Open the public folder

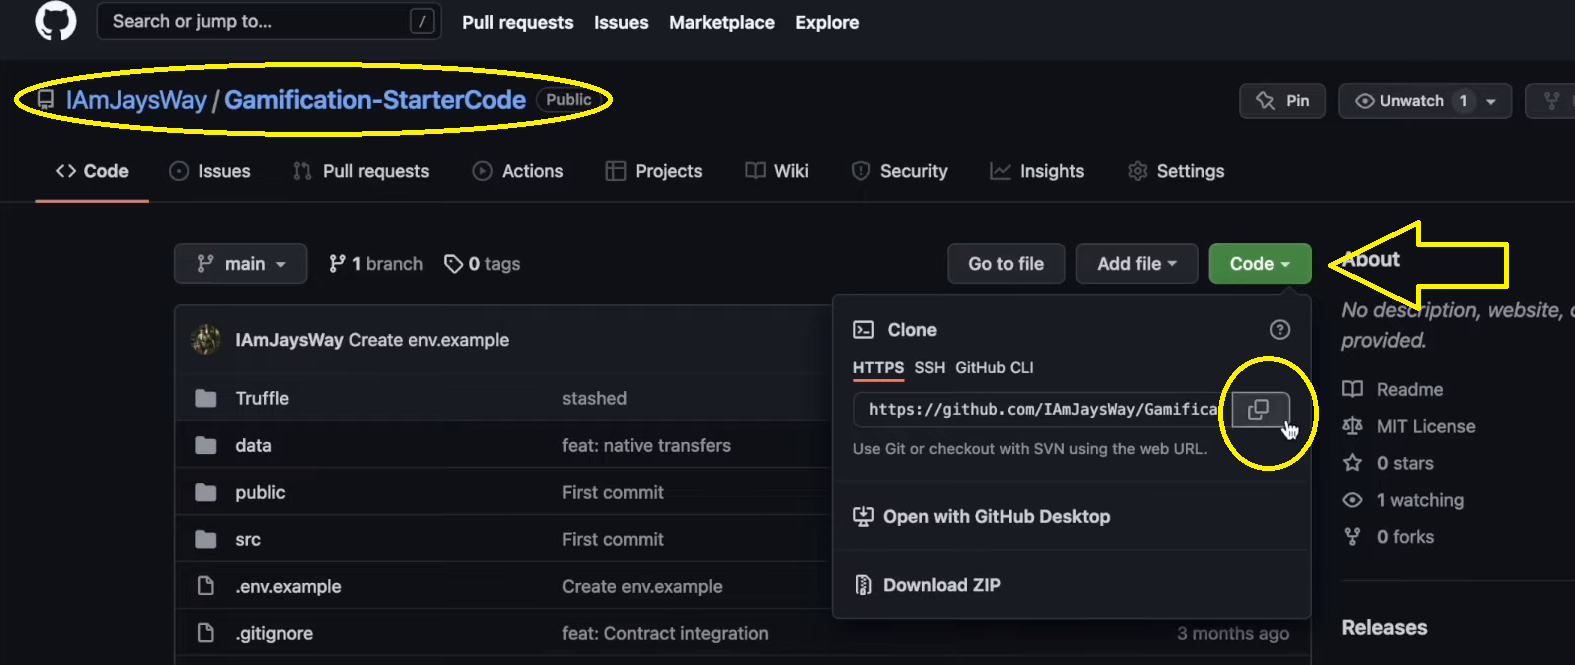[x=260, y=492]
